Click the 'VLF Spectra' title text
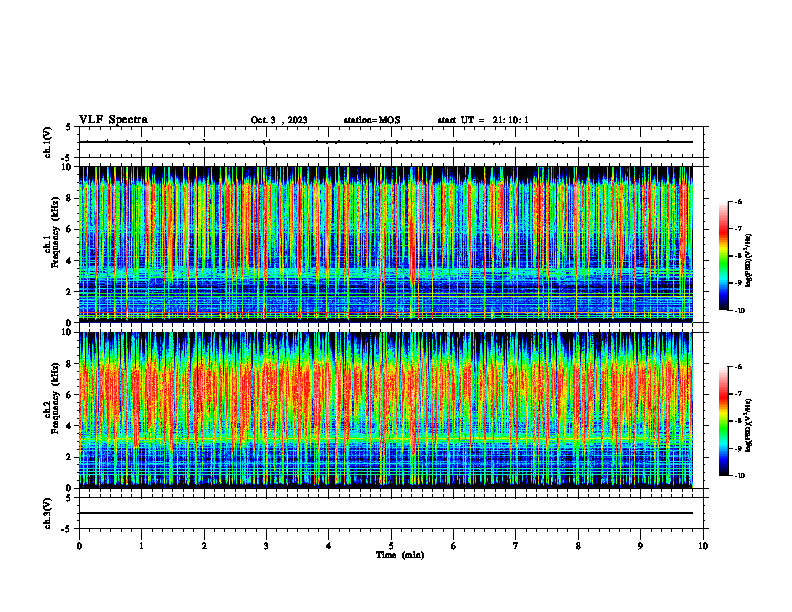The width and height of the screenshot is (792, 612). point(113,120)
